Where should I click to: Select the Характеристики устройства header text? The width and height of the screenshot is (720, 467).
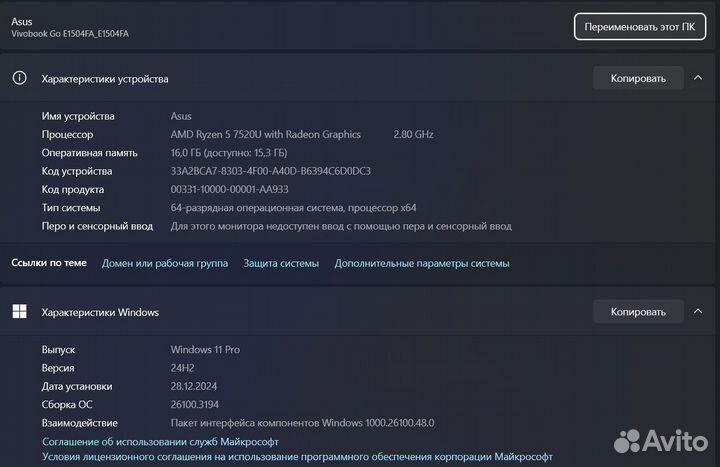coord(105,79)
